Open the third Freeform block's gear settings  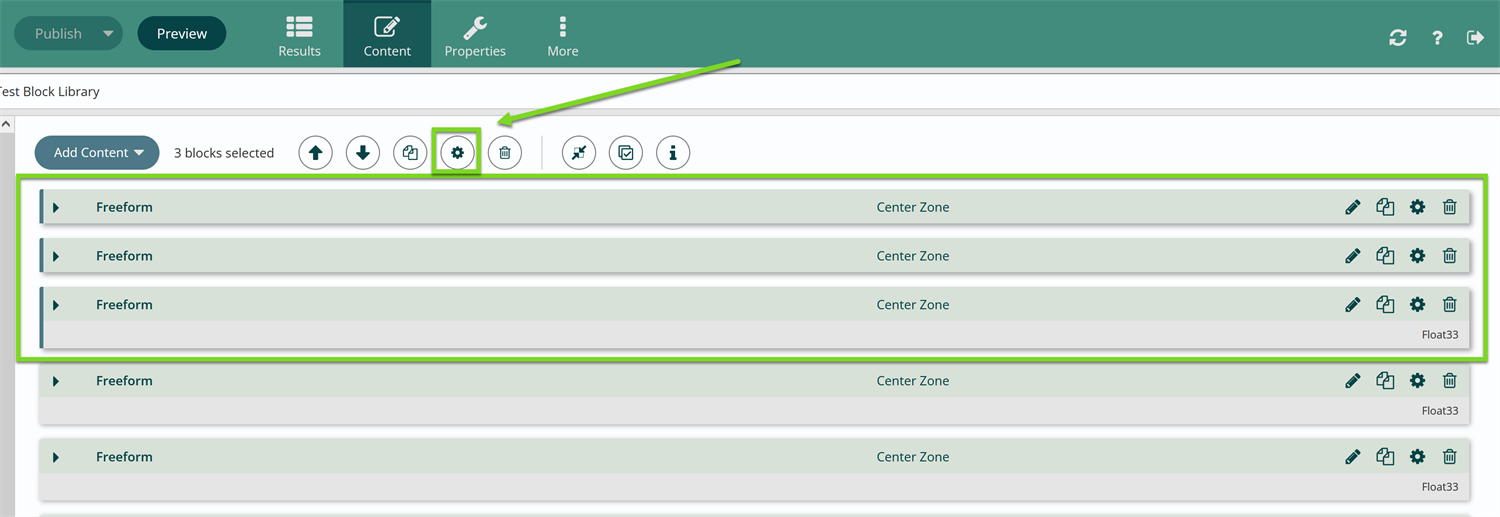[x=1417, y=305]
